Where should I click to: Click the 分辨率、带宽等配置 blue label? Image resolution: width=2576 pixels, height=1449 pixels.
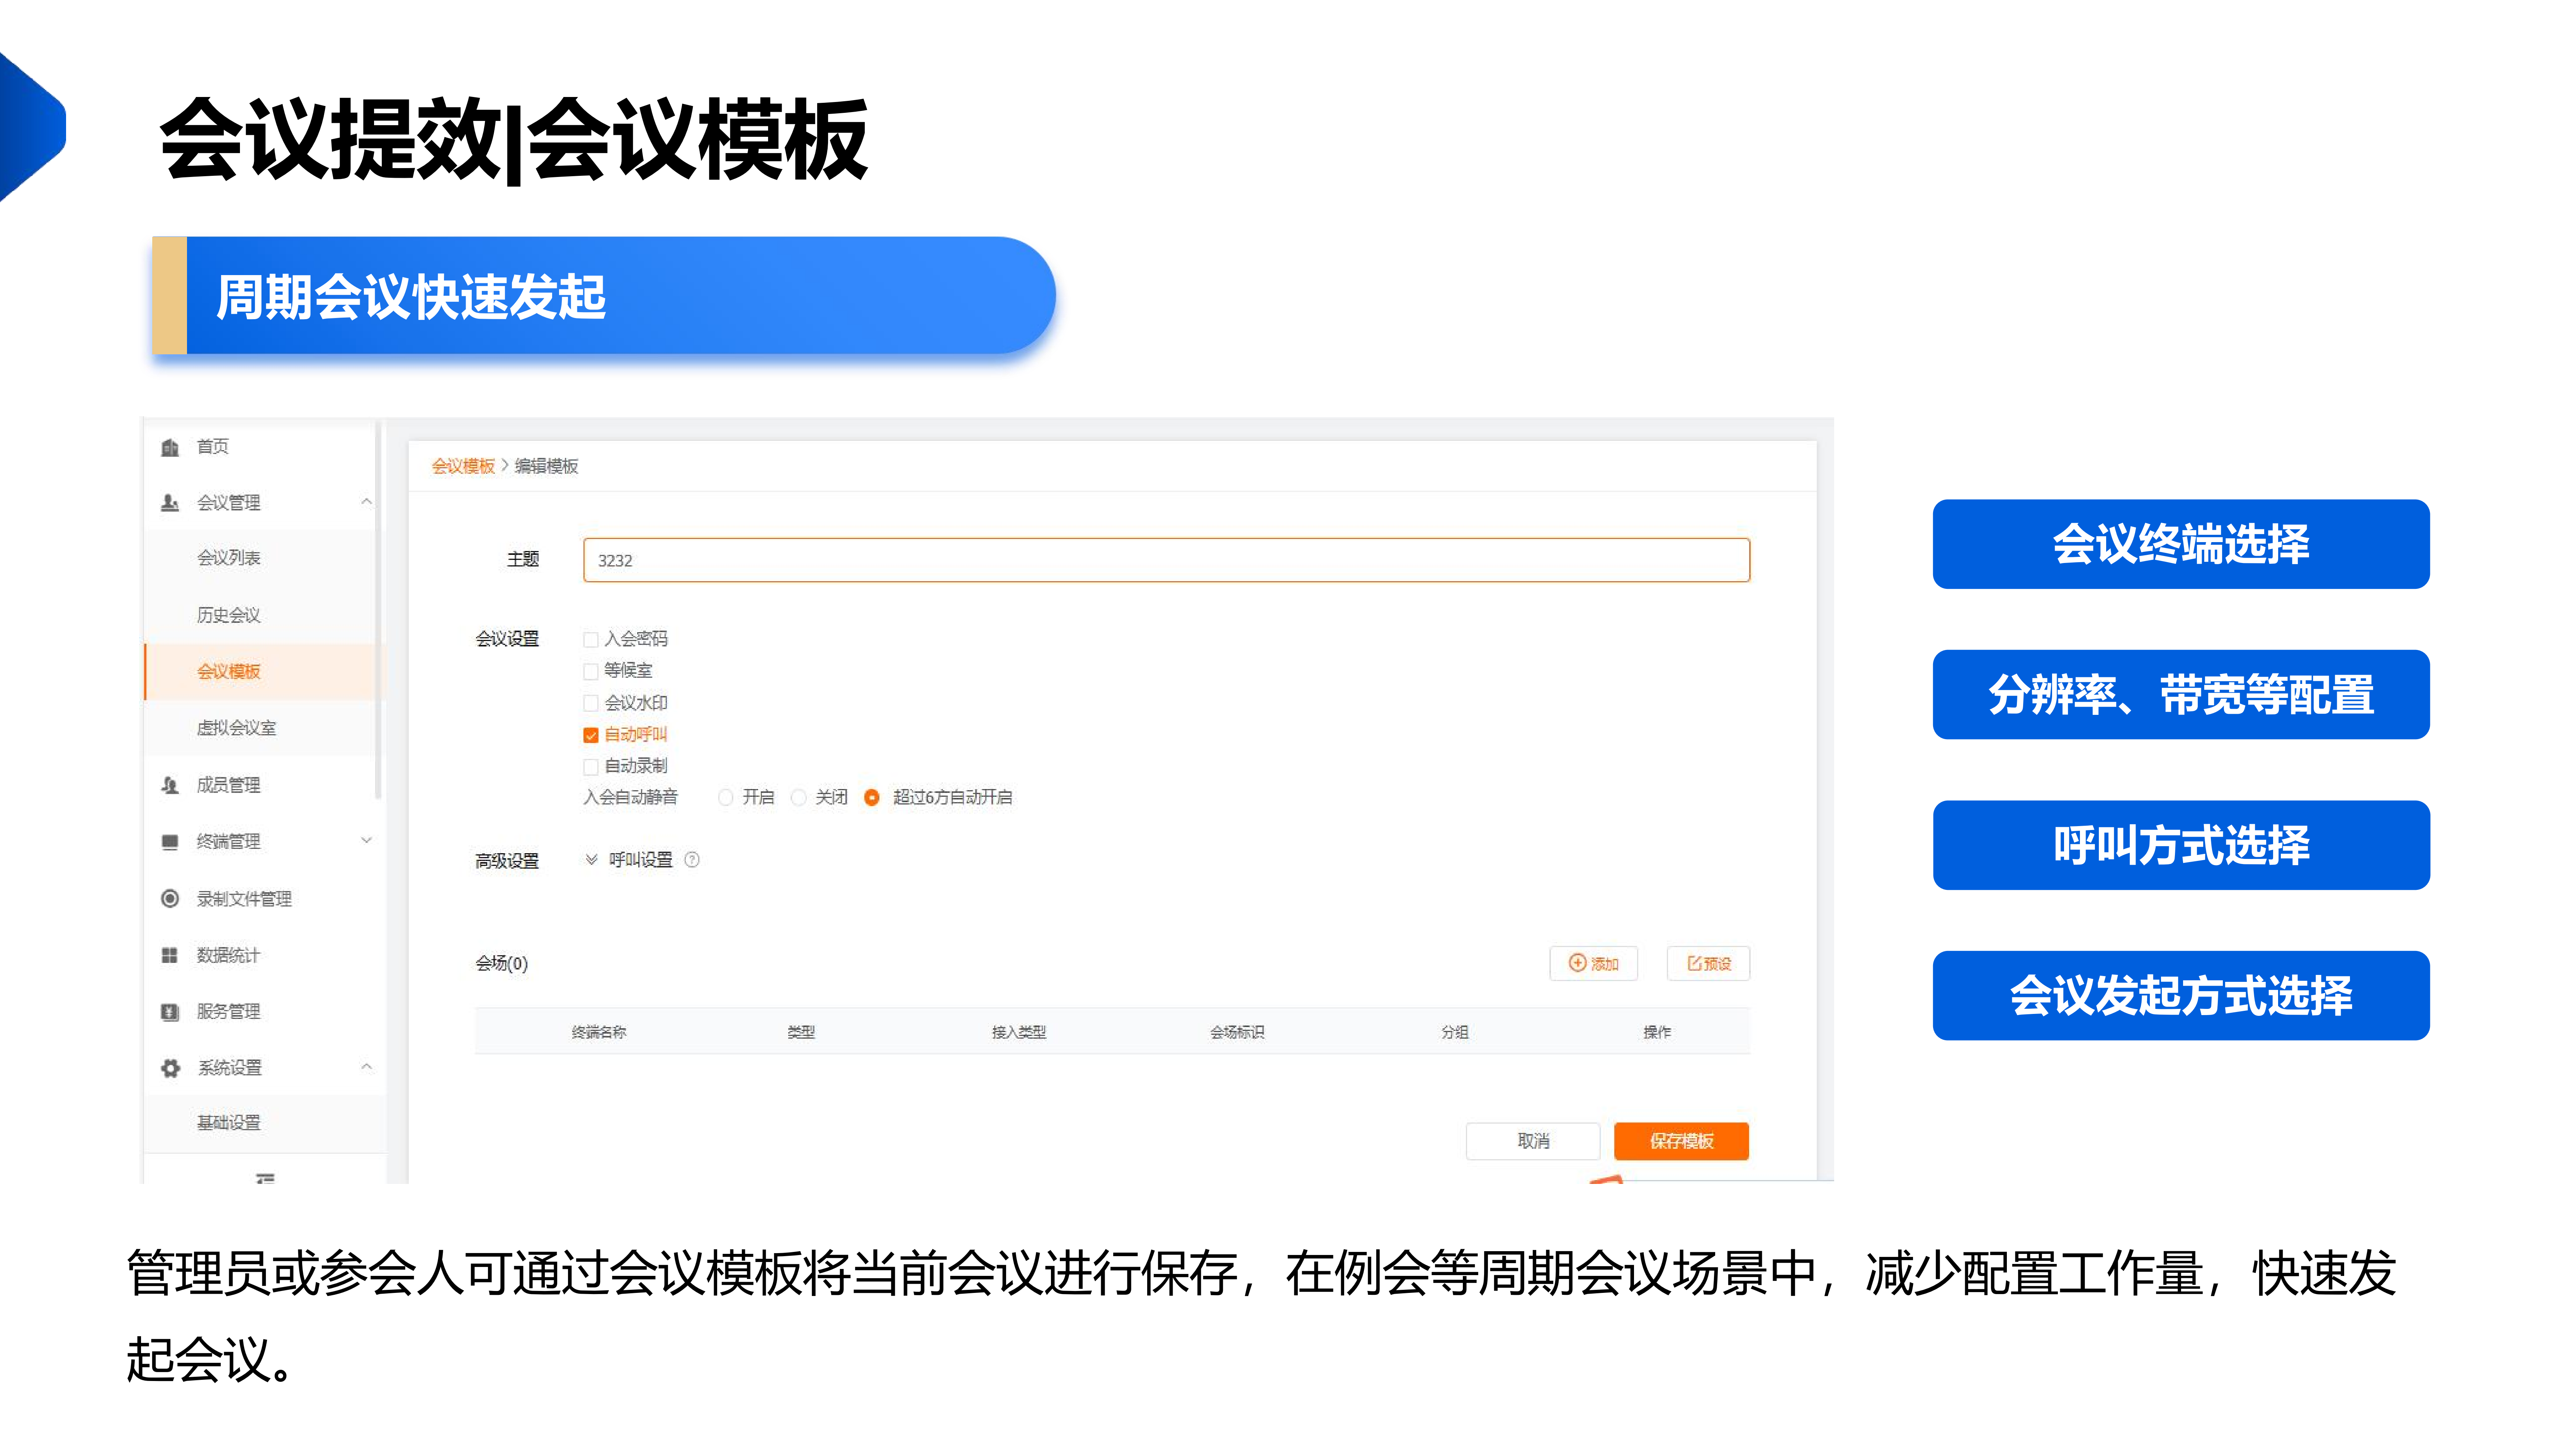[2181, 695]
